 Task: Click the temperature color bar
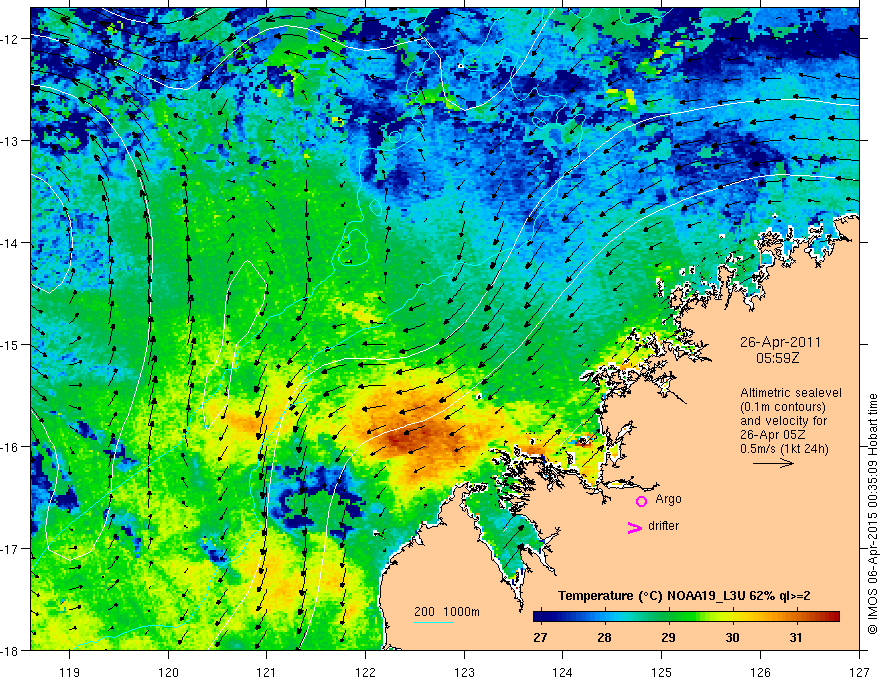(x=686, y=617)
